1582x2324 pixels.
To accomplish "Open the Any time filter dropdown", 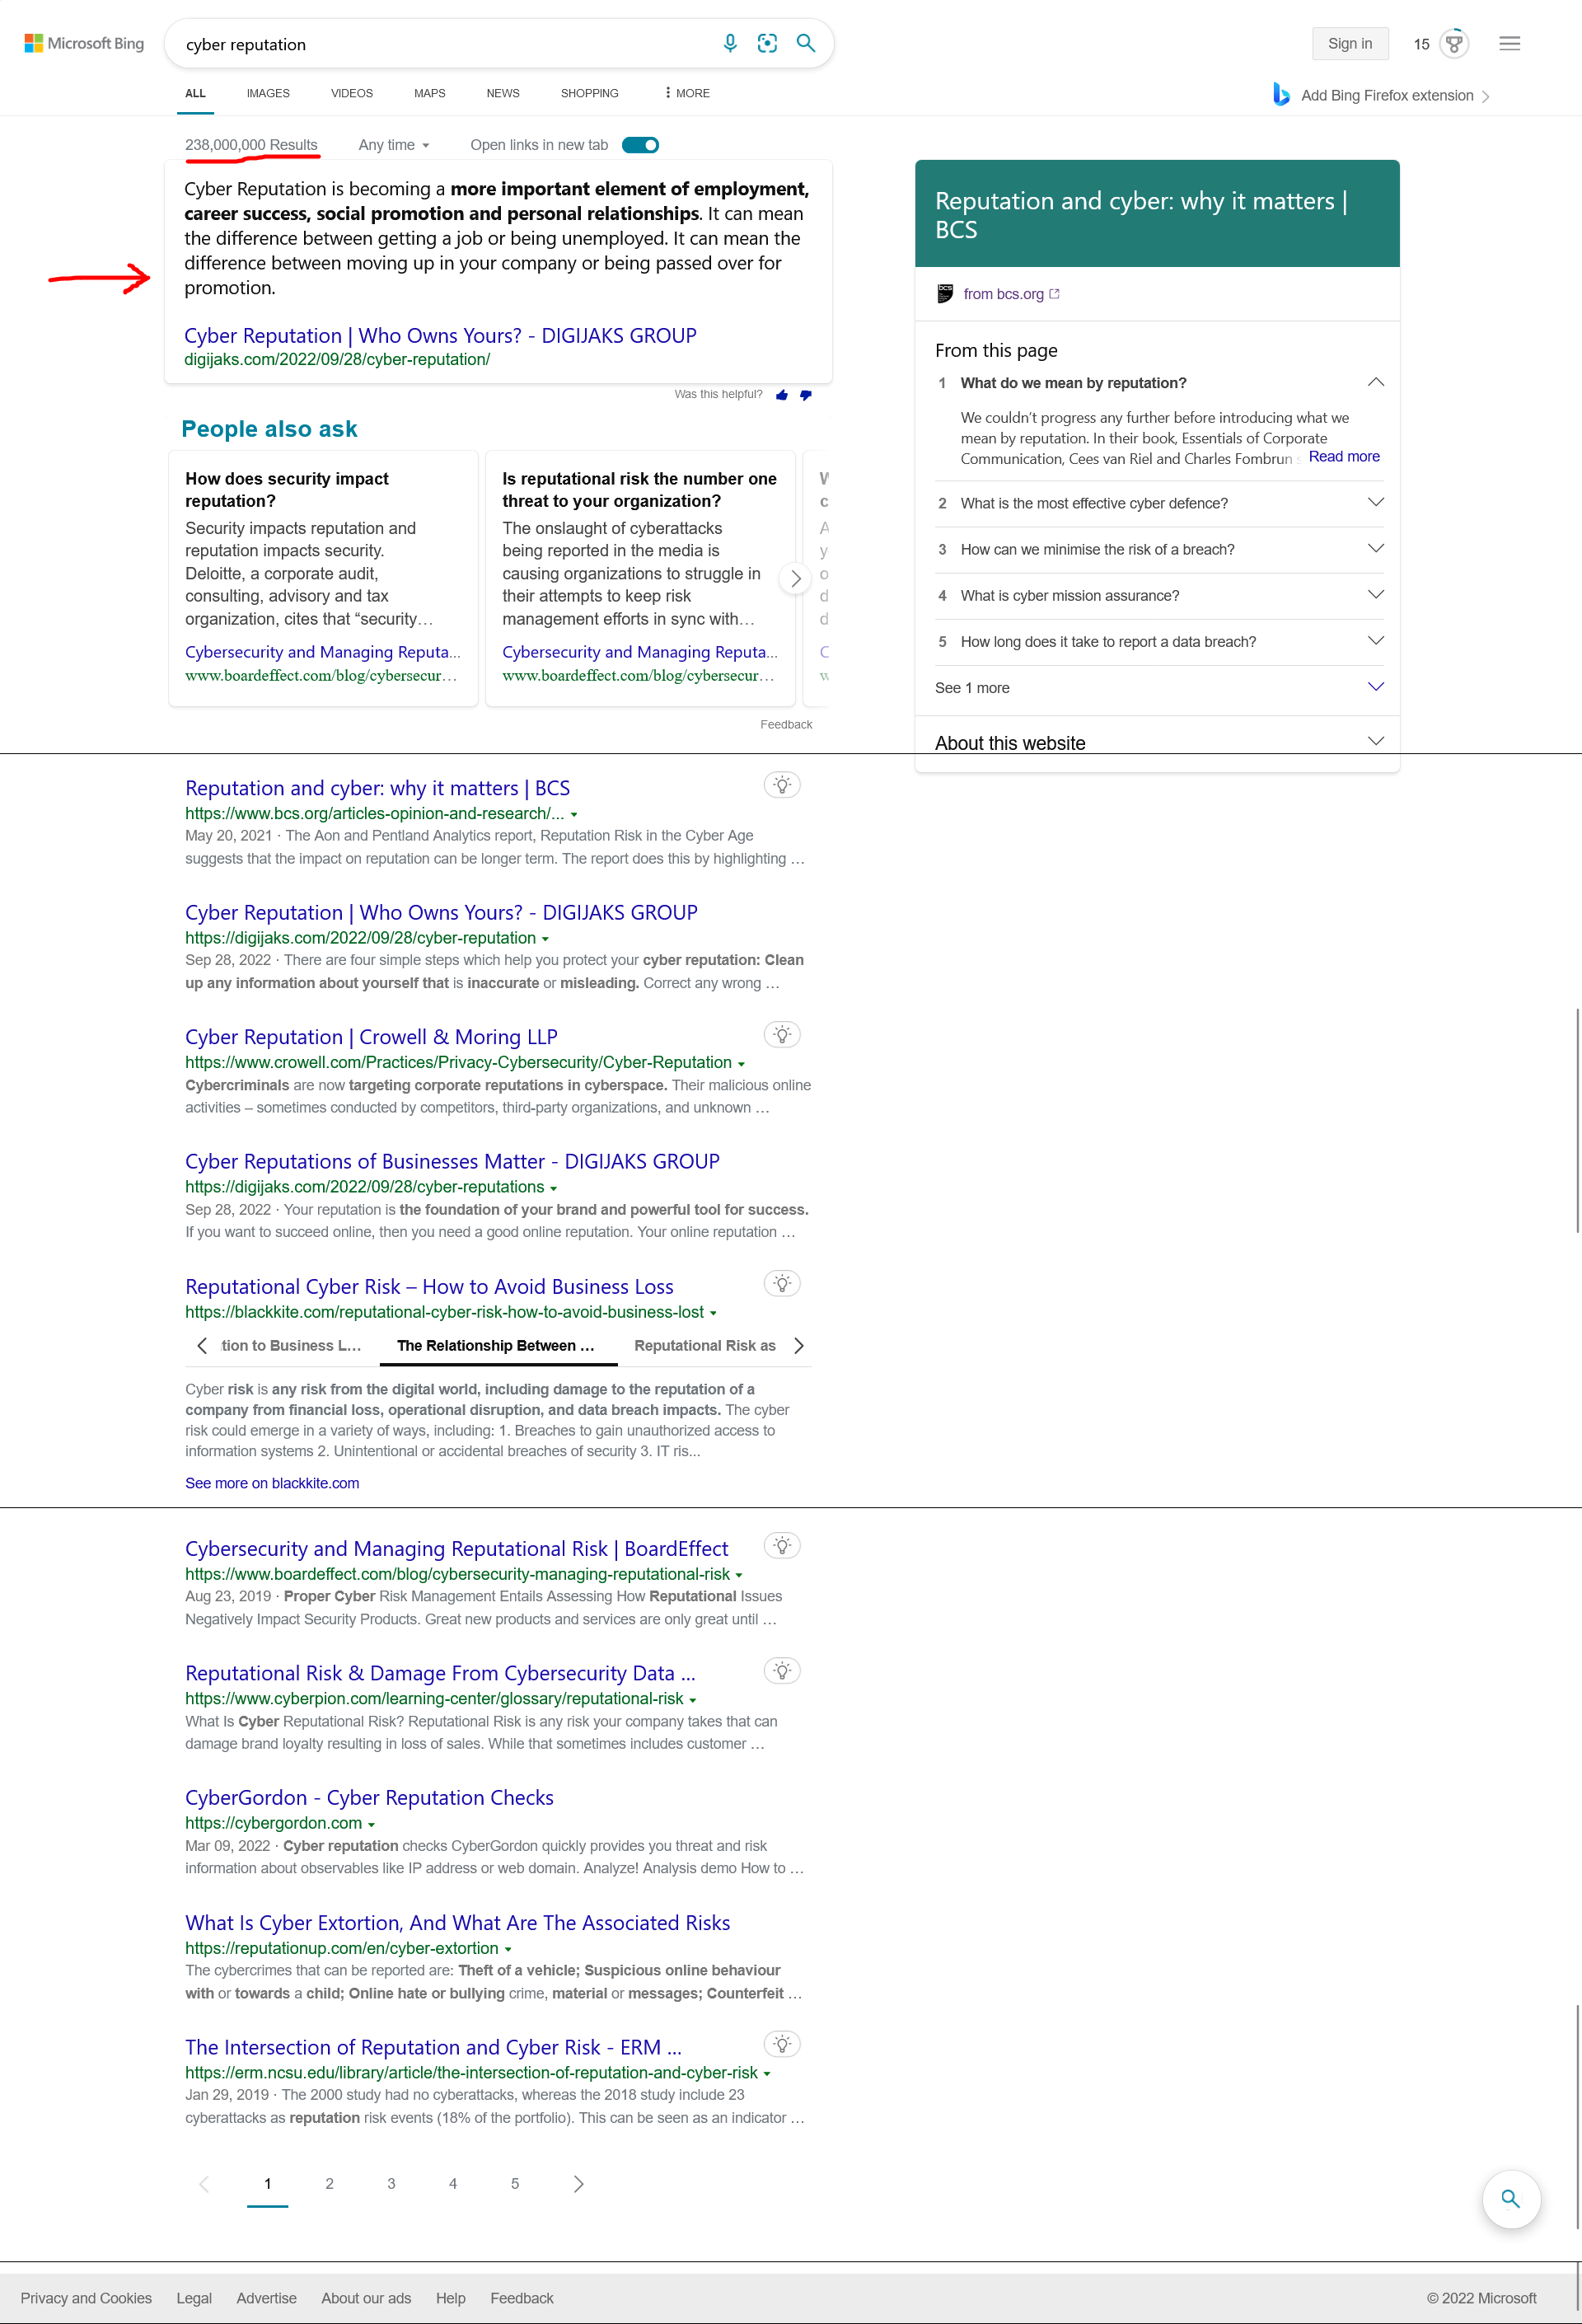I will click(x=394, y=145).
